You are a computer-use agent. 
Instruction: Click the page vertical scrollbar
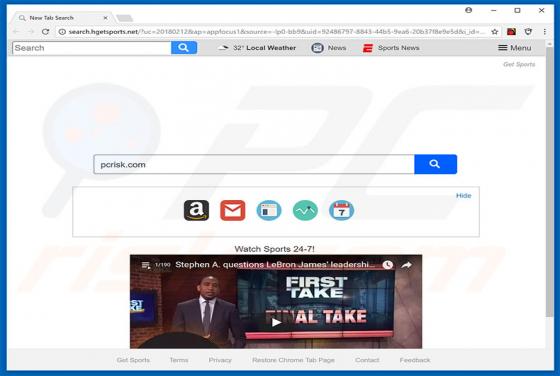[549, 182]
